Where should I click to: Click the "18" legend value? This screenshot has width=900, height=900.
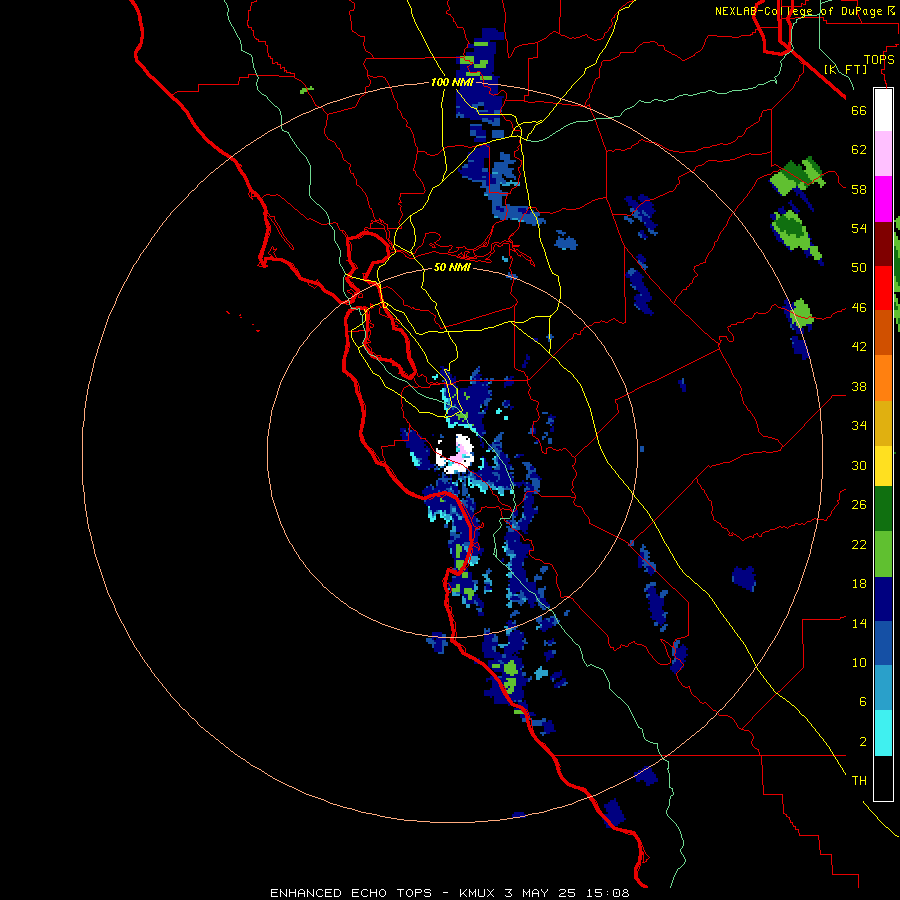click(859, 584)
